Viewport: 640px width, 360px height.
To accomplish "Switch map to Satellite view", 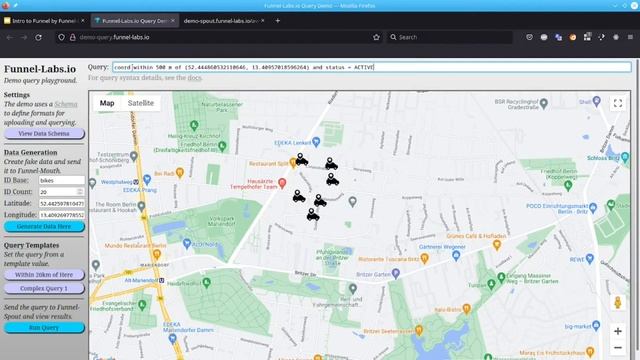I will [140, 103].
